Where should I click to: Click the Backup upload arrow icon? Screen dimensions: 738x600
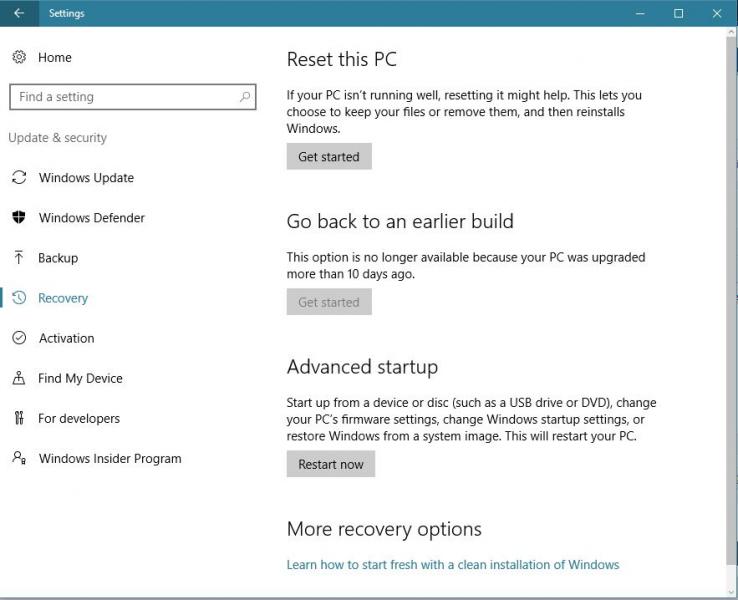pos(18,258)
